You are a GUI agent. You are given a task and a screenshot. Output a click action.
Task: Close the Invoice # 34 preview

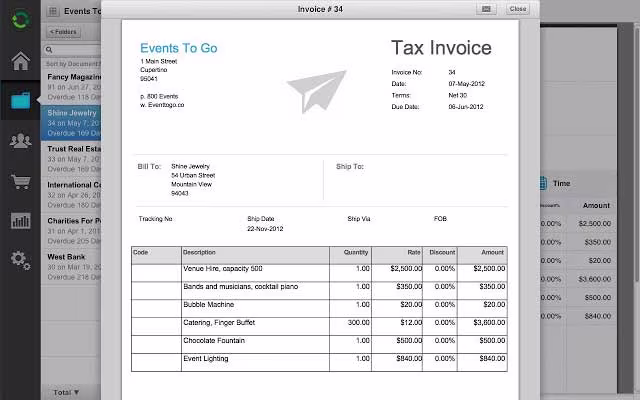(x=518, y=9)
